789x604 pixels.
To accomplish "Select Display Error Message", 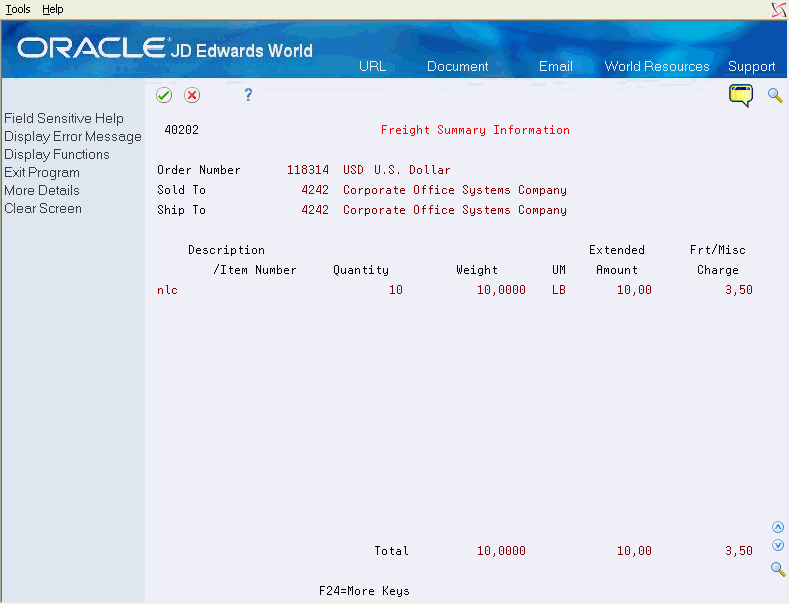I will pyautogui.click(x=73, y=136).
